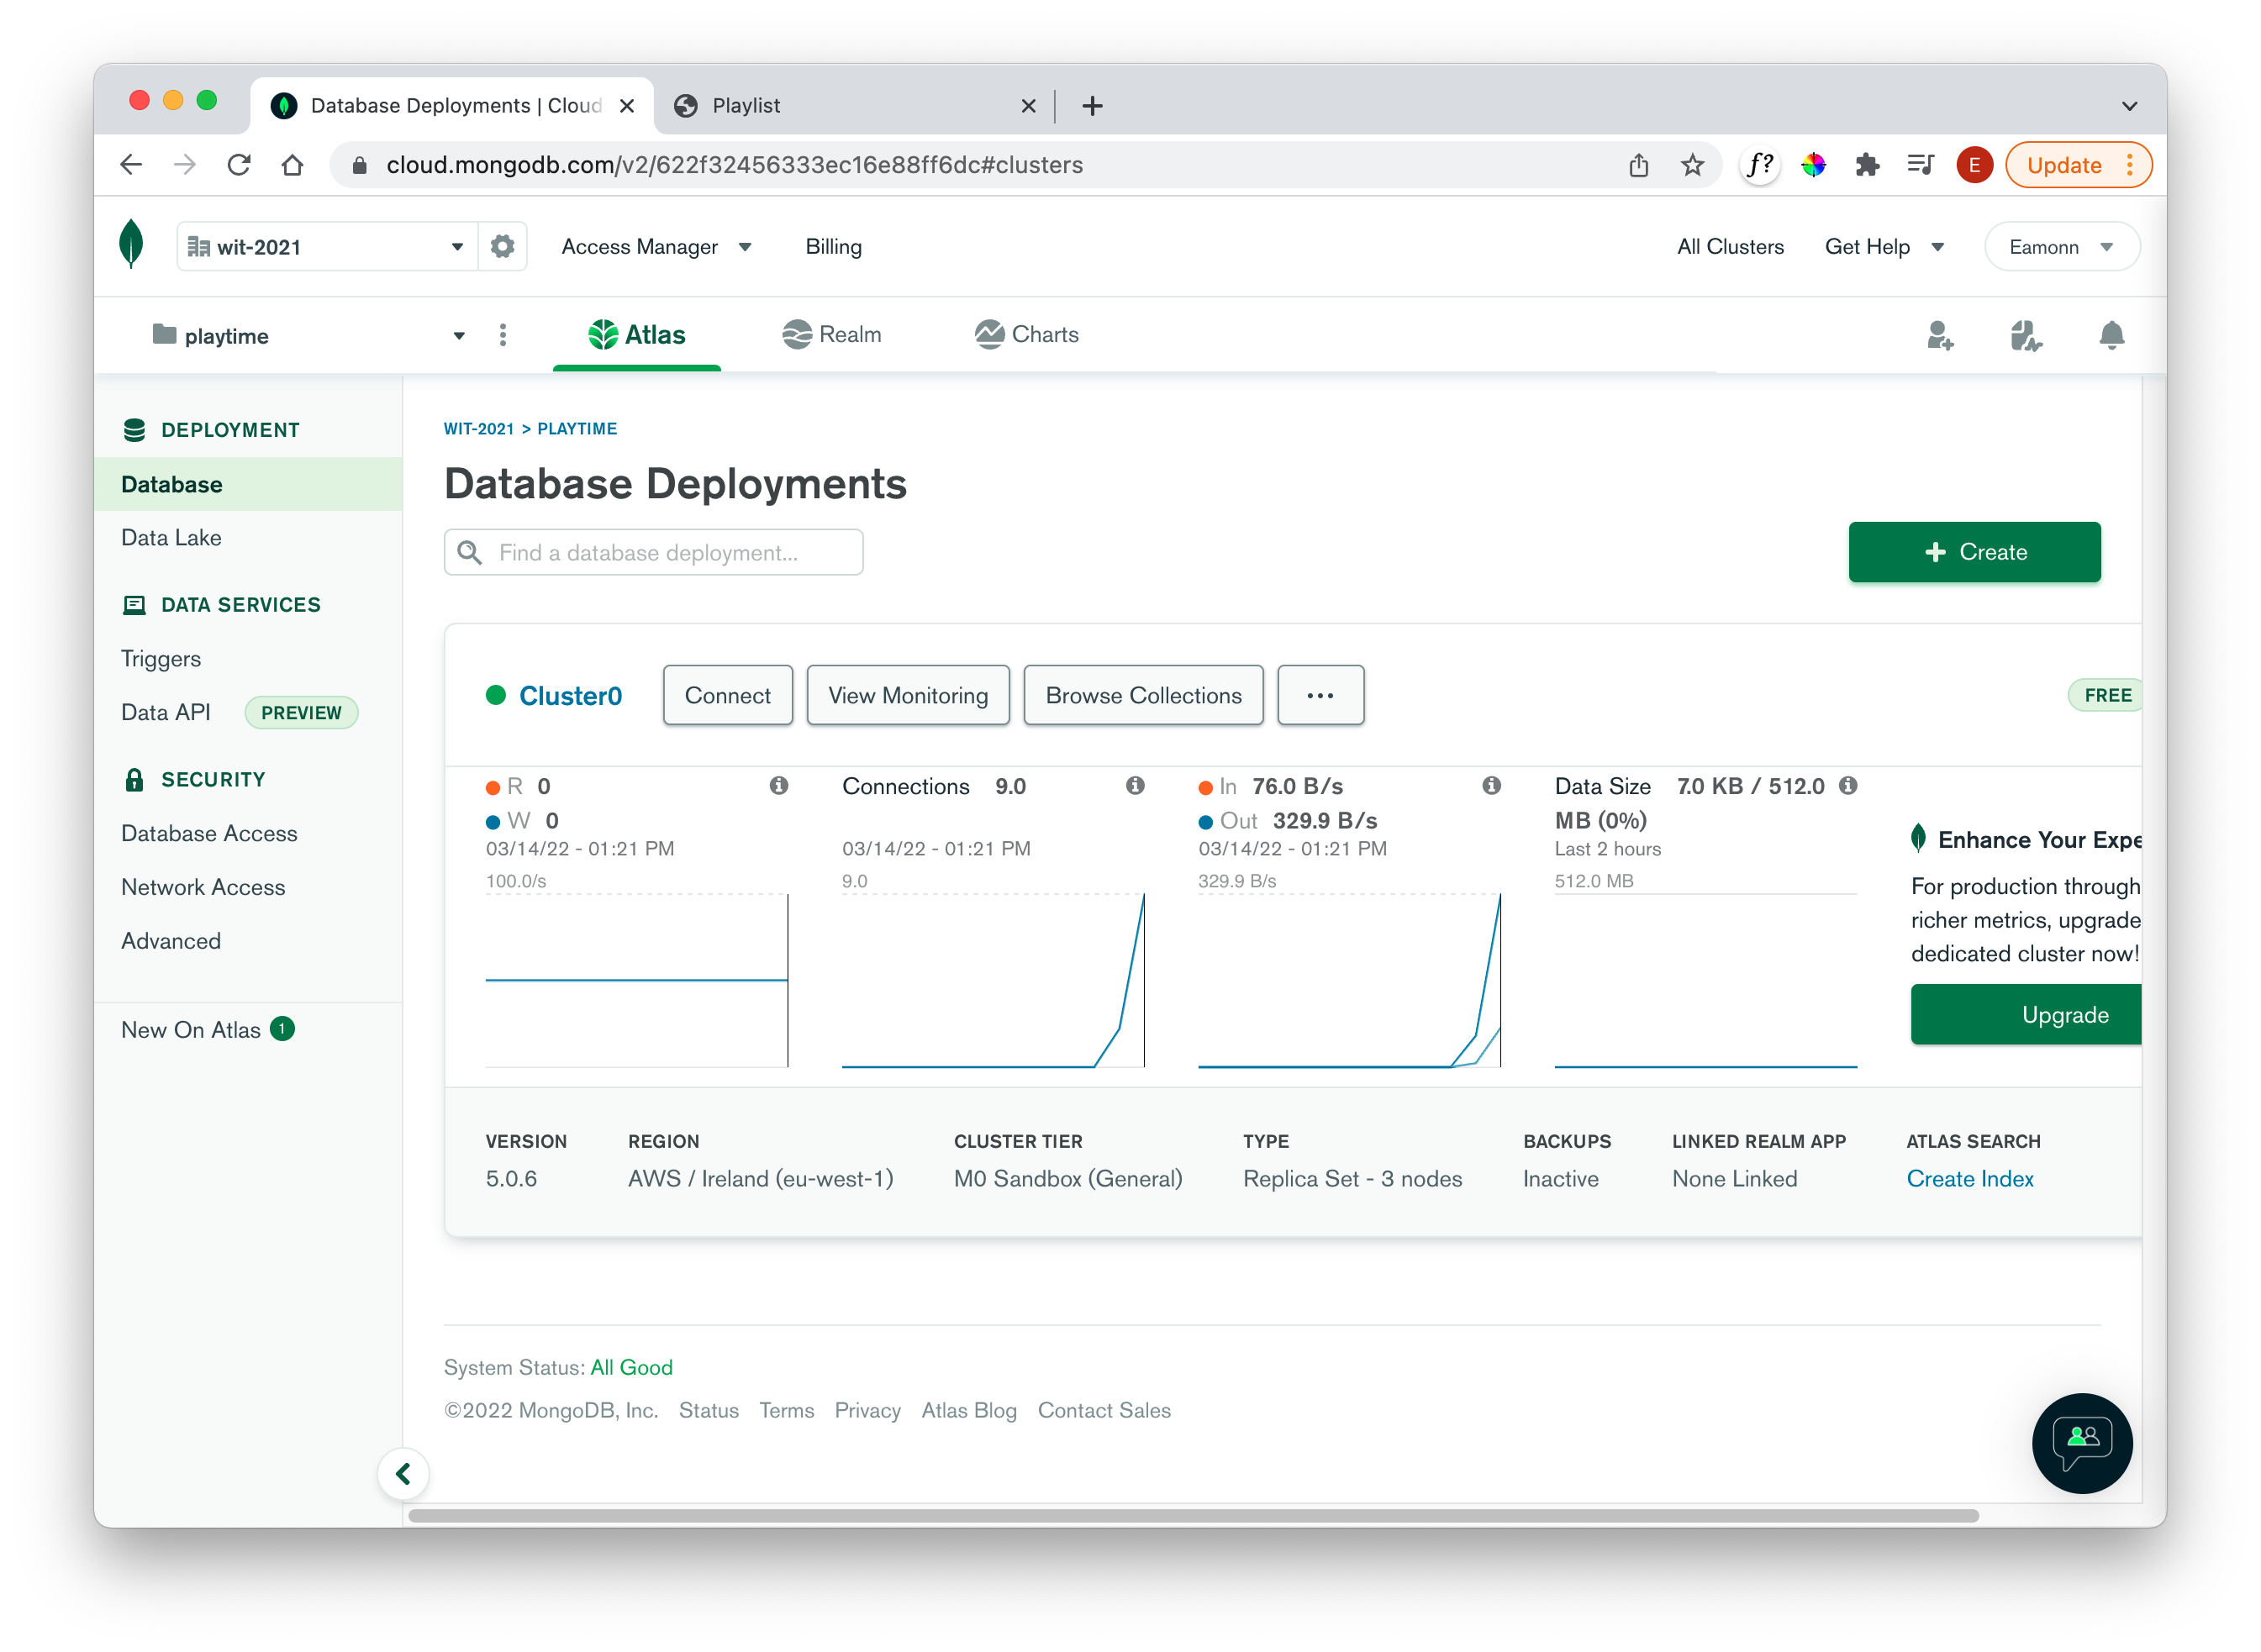Open the support chat bubble
Screen dimensions: 2261x1652
coord(2082,1443)
